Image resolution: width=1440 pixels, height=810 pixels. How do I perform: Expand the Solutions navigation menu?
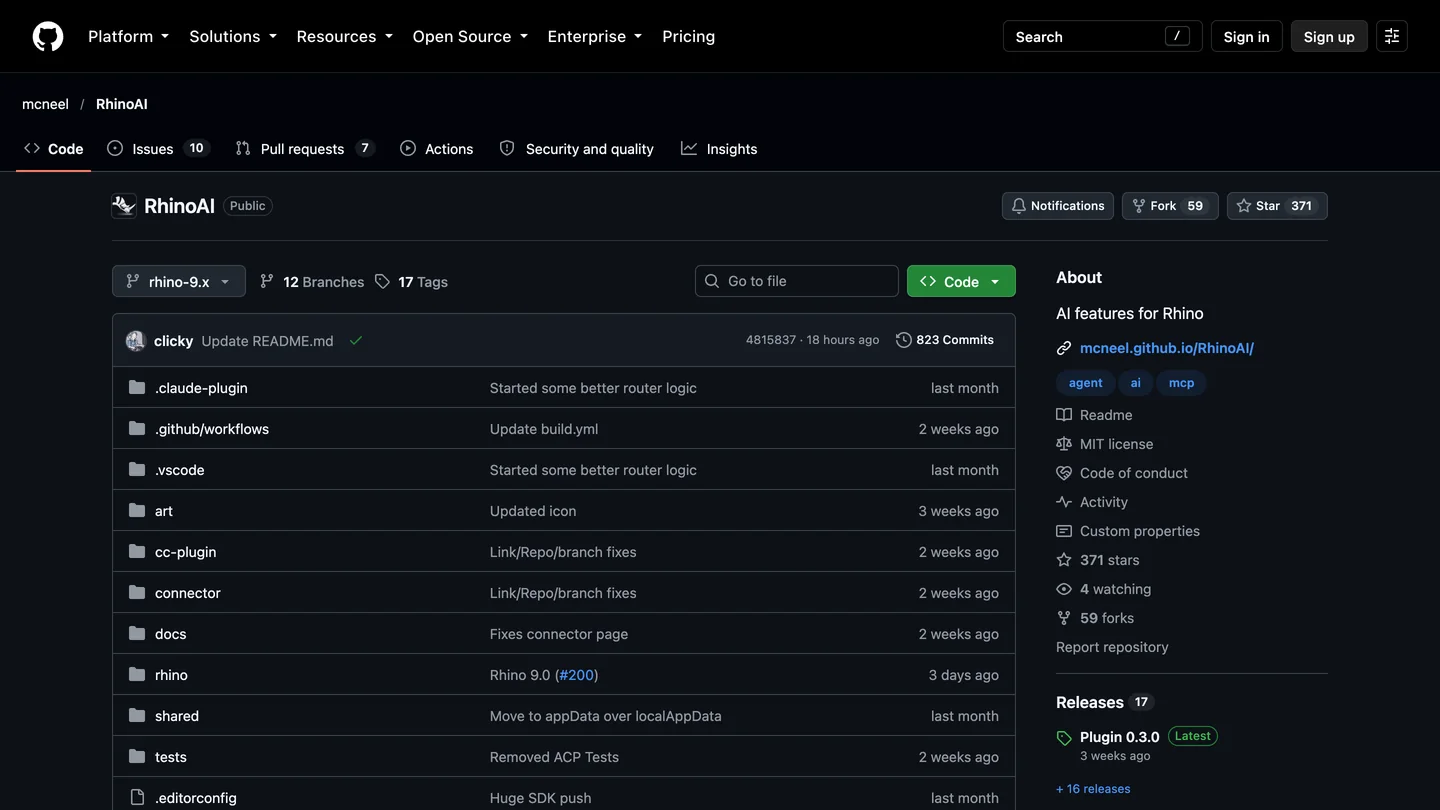(x=233, y=36)
